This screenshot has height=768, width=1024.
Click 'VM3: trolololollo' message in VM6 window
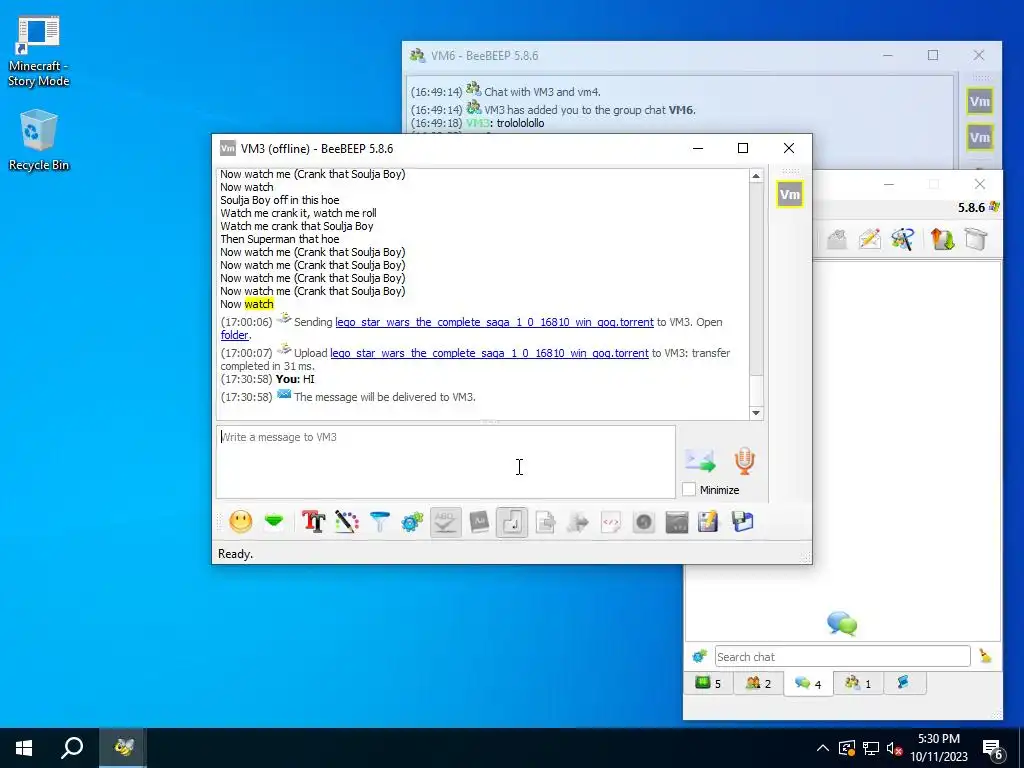coord(505,123)
